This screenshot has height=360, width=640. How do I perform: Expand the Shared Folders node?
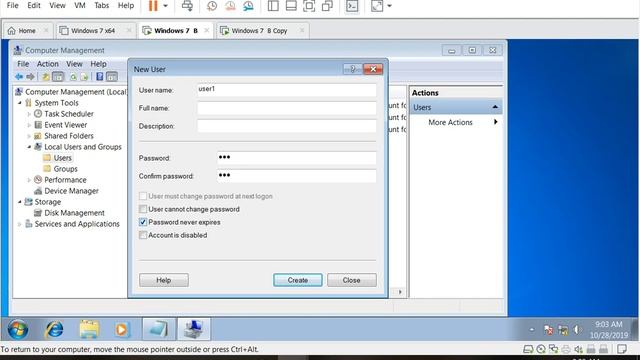click(29, 136)
